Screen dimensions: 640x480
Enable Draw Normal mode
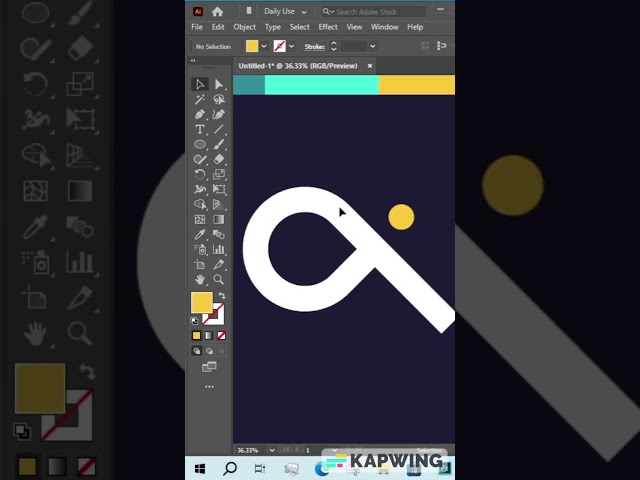click(197, 351)
